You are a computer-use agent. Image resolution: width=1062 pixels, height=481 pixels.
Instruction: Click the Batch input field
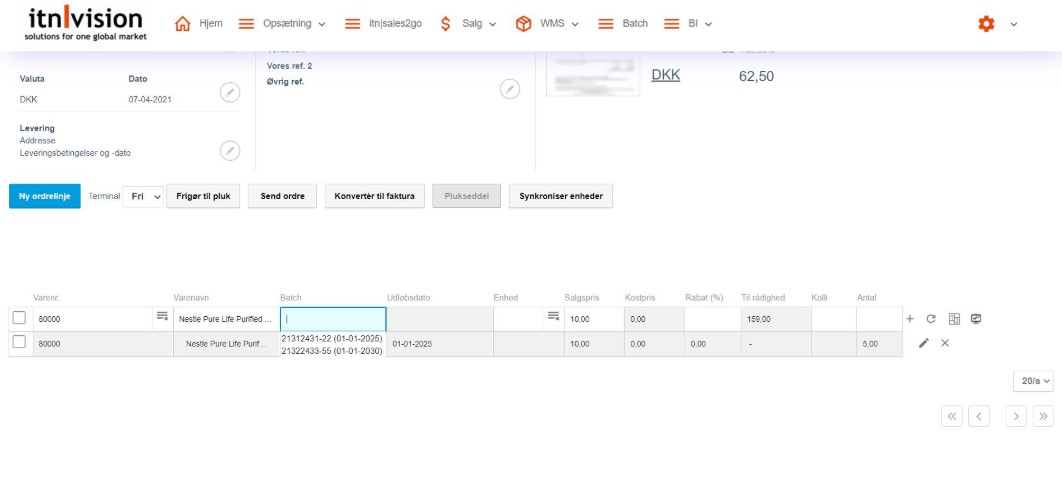[x=333, y=319]
